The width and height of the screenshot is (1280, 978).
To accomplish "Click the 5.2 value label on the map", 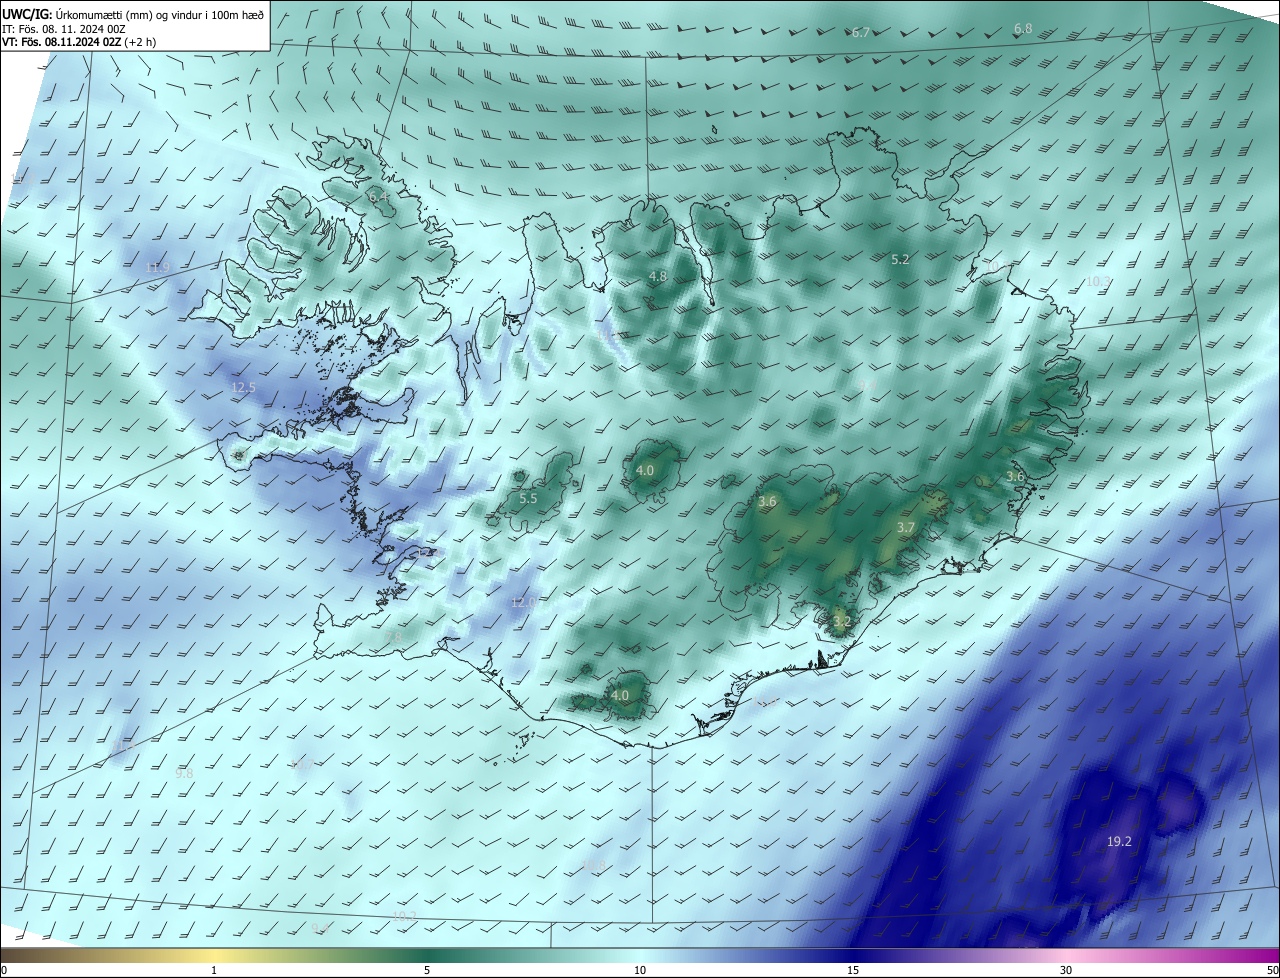I will 900,260.
